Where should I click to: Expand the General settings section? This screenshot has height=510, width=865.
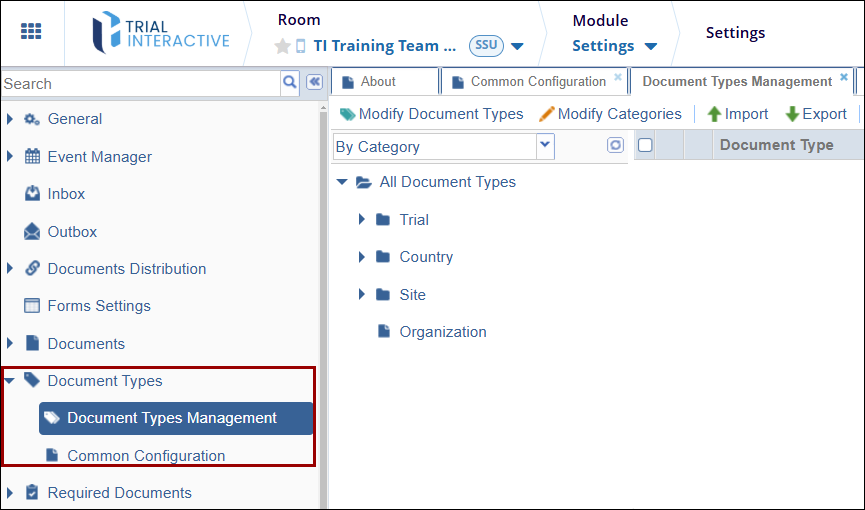click(x=11, y=119)
